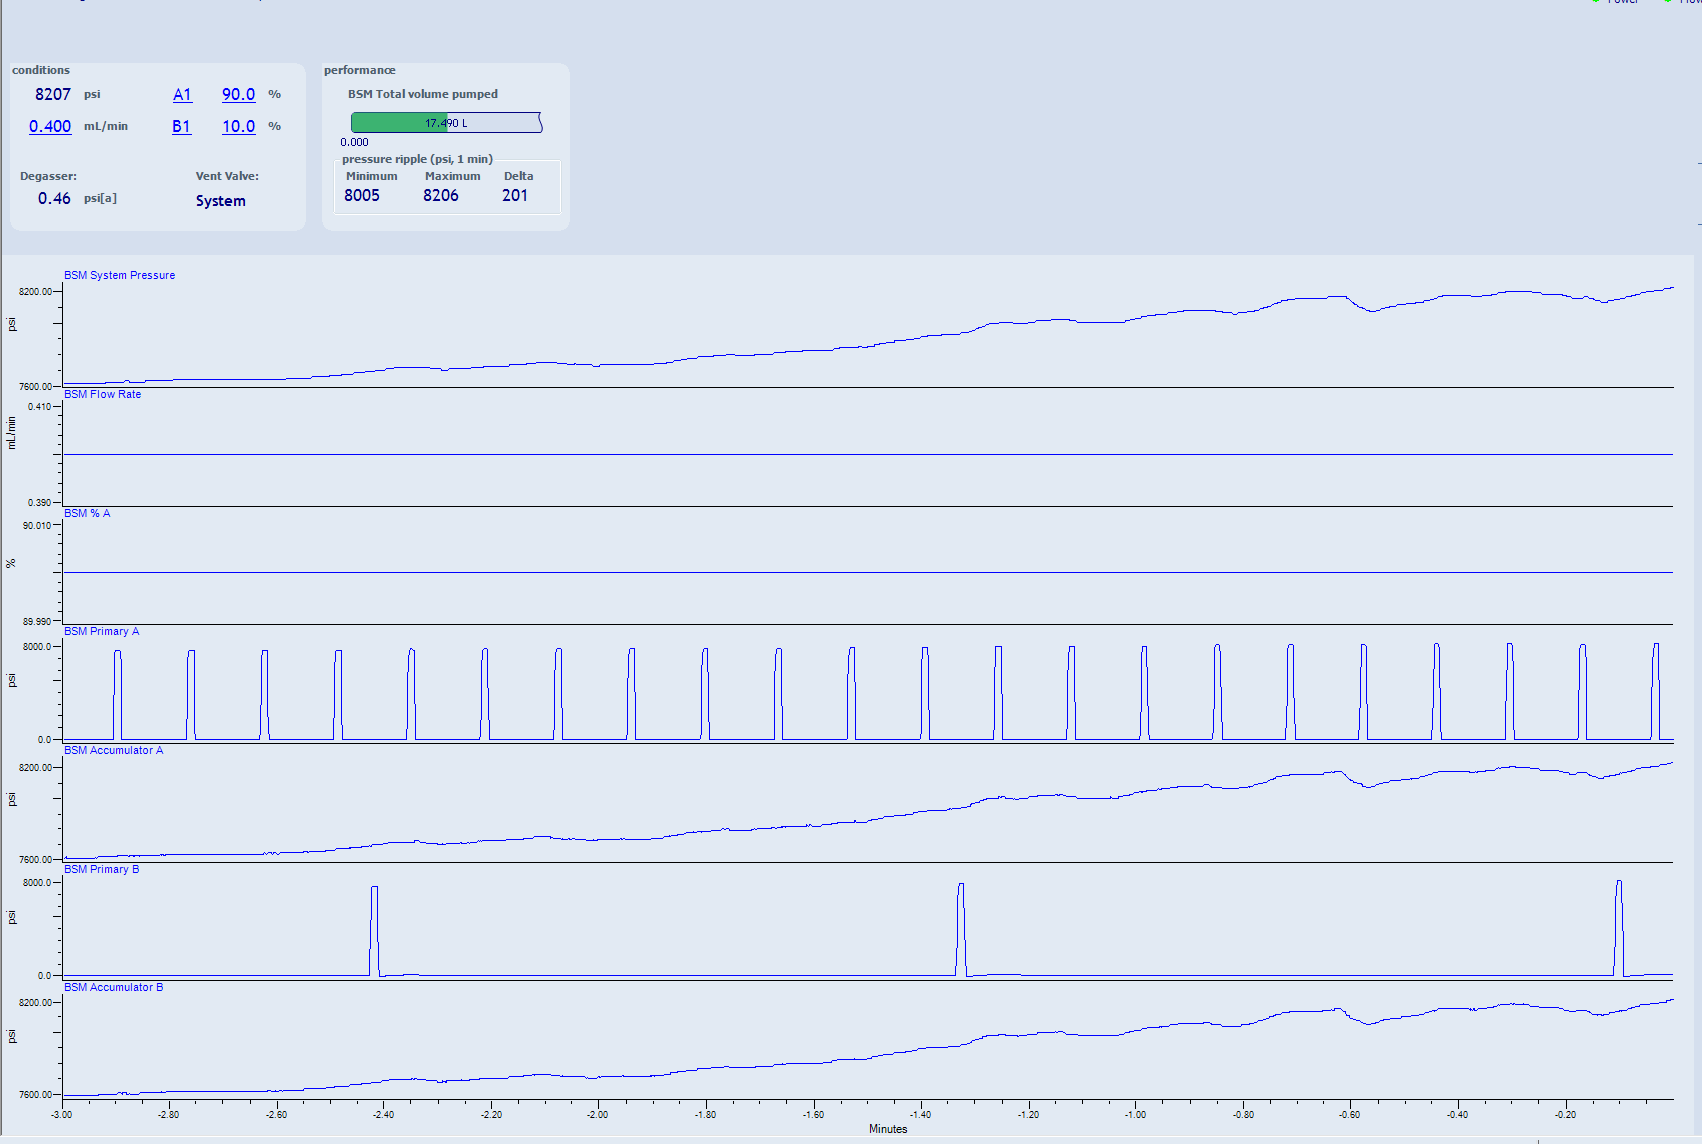
Task: Select the ripple Minimum value 8005
Action: point(362,195)
